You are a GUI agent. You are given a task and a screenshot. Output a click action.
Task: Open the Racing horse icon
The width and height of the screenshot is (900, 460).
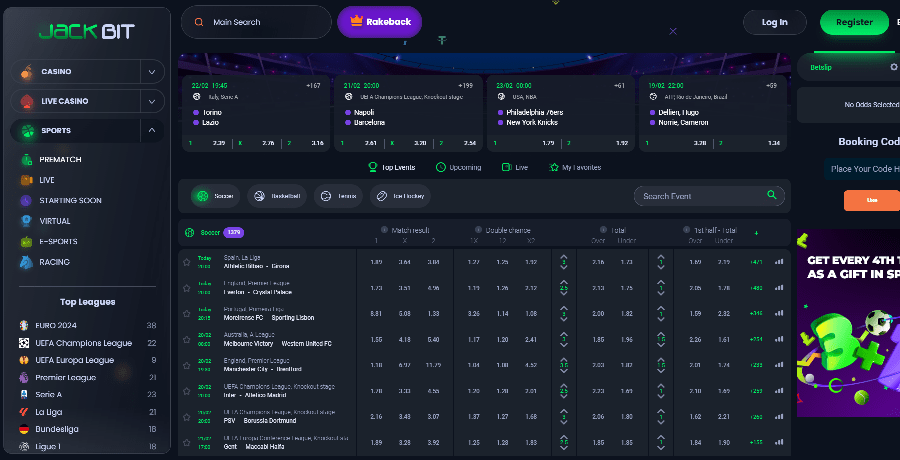coord(26,262)
